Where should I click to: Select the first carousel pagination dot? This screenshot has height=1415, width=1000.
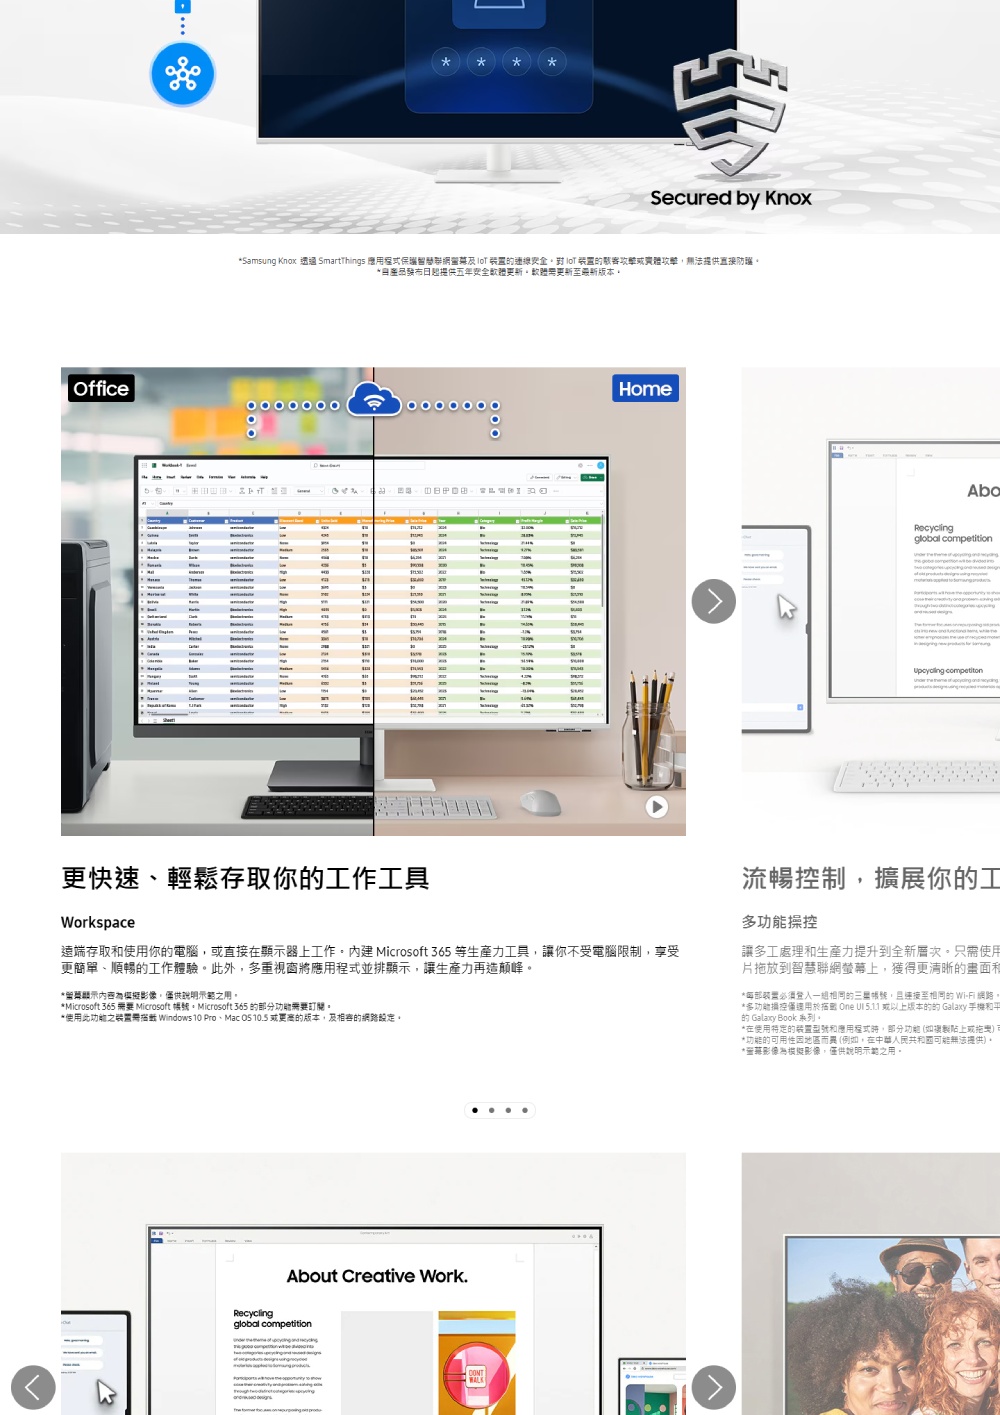(x=475, y=1110)
